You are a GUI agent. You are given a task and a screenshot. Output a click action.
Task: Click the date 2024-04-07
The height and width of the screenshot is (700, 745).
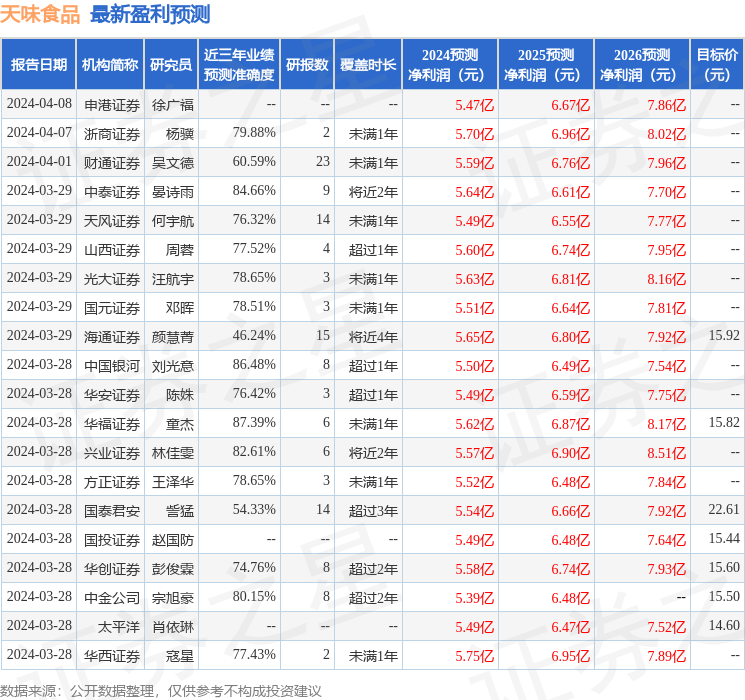click(39, 132)
